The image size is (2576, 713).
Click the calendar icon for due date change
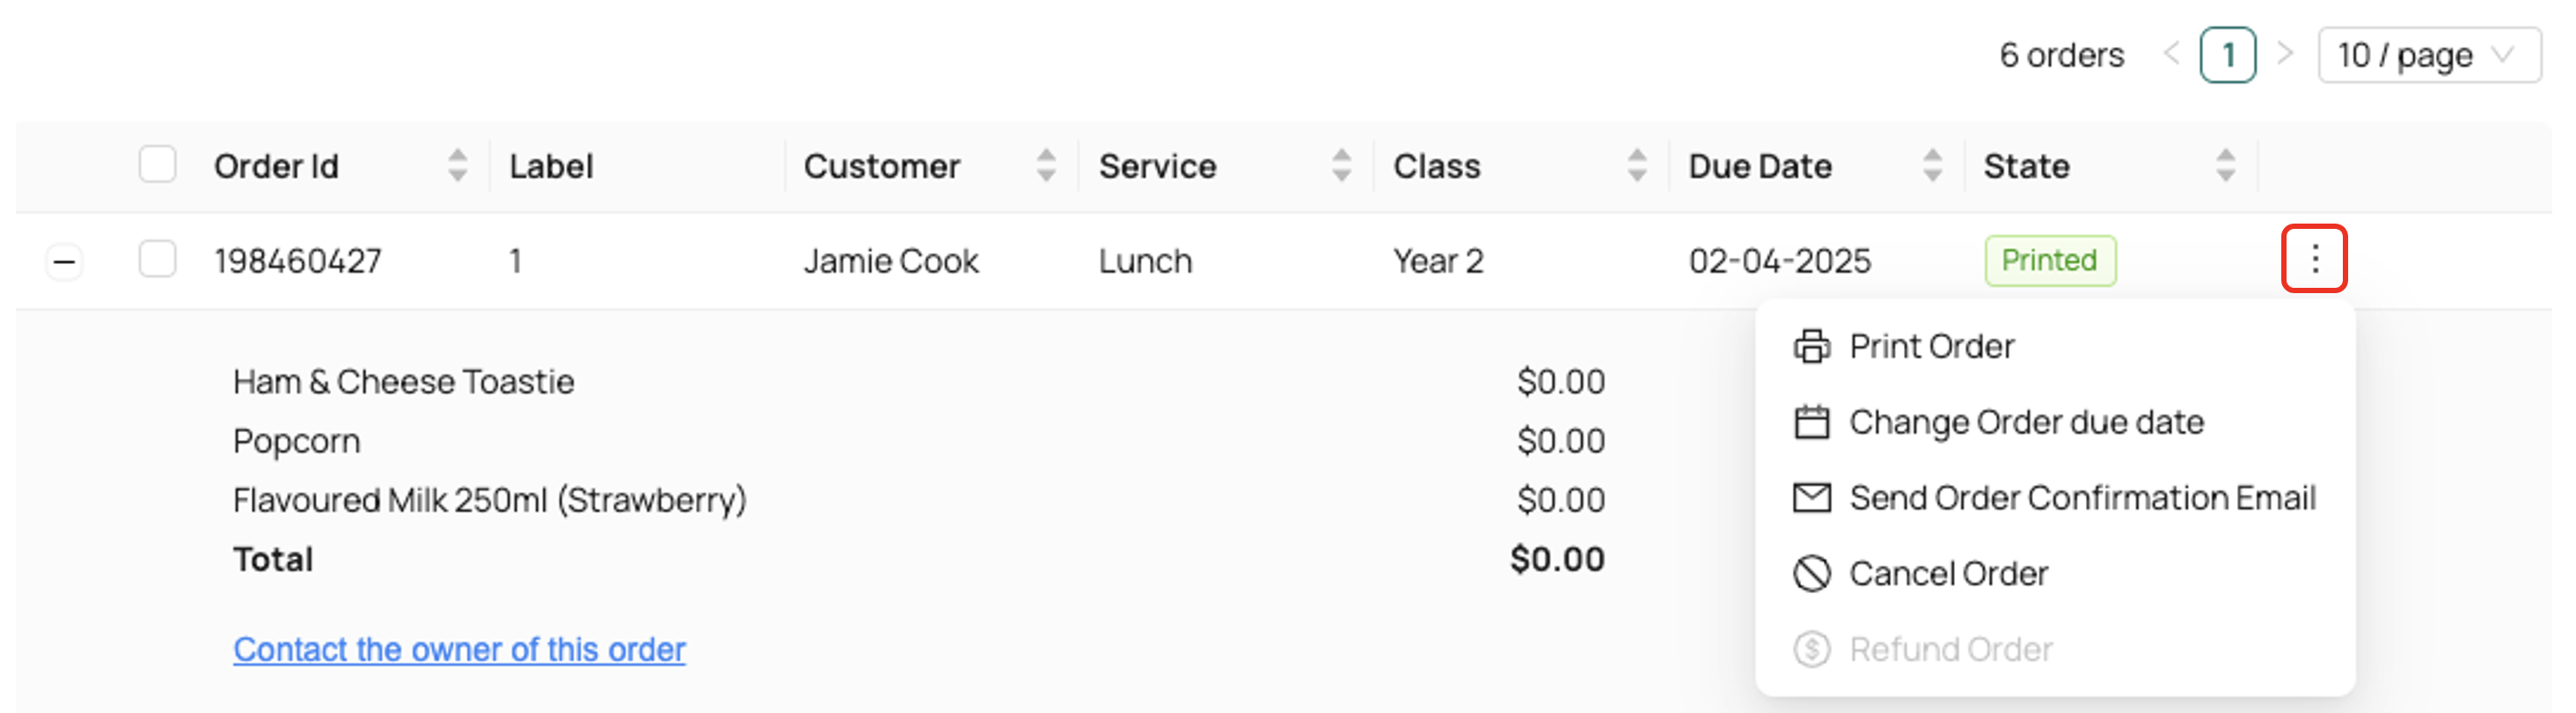click(1810, 422)
